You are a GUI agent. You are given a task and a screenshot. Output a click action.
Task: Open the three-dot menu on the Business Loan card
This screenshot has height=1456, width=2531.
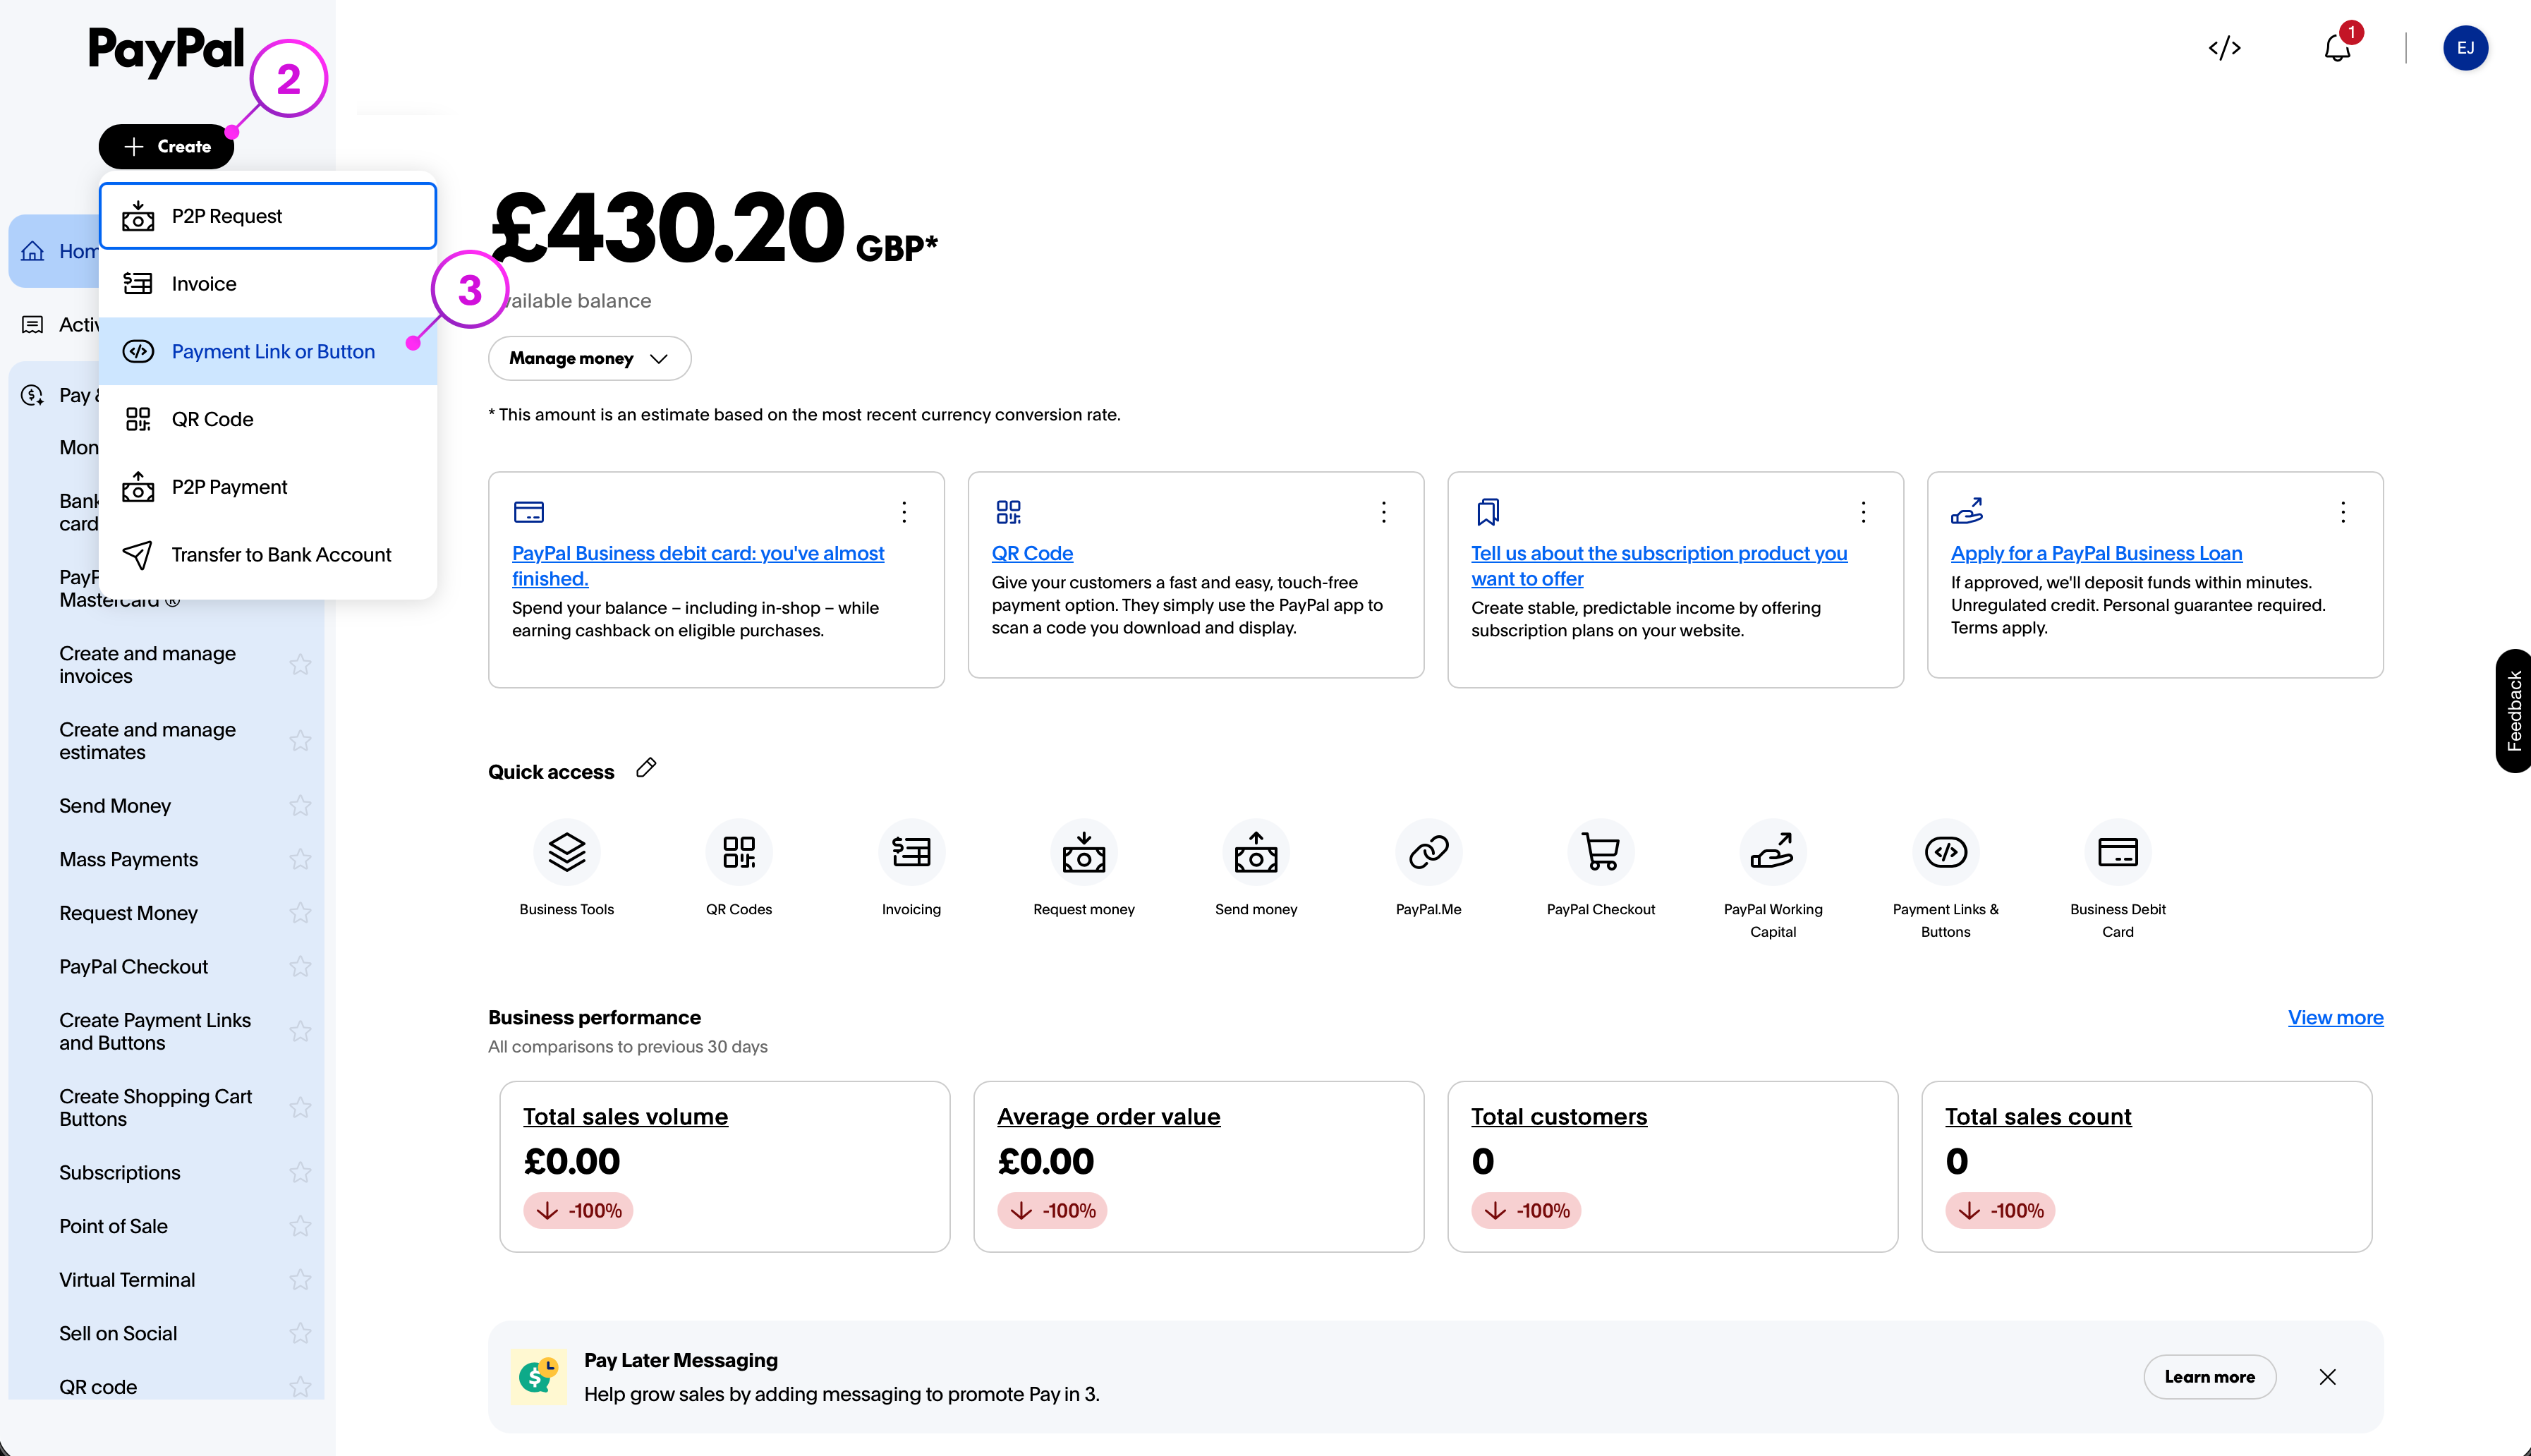(x=2343, y=512)
